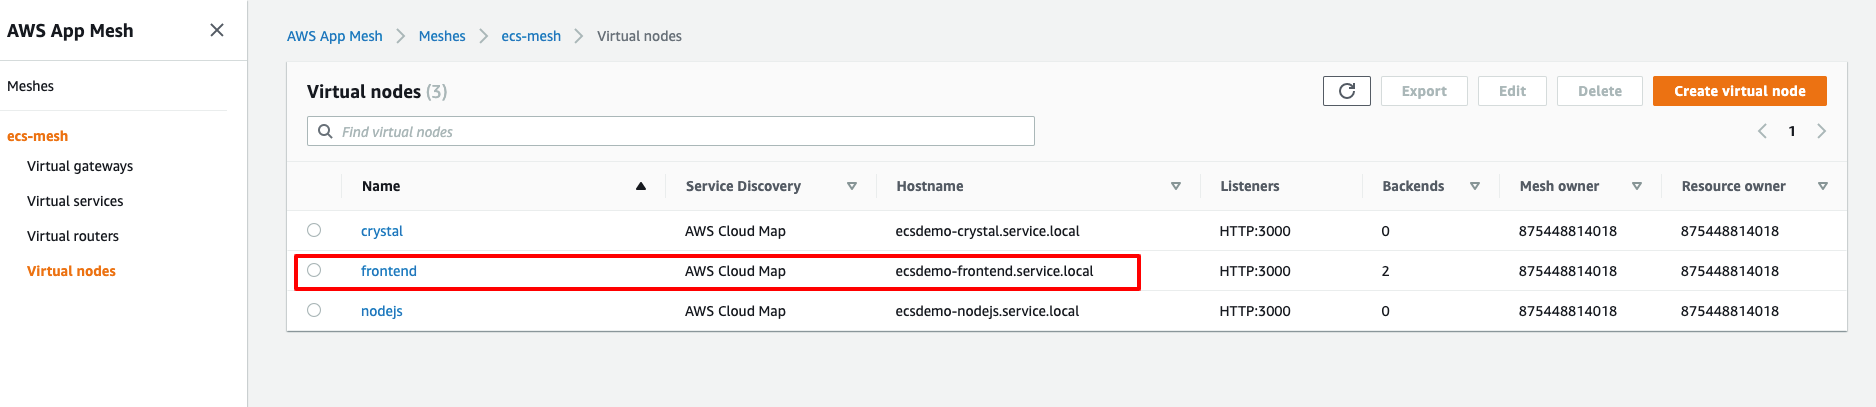Click the refresh icon button

coord(1346,91)
